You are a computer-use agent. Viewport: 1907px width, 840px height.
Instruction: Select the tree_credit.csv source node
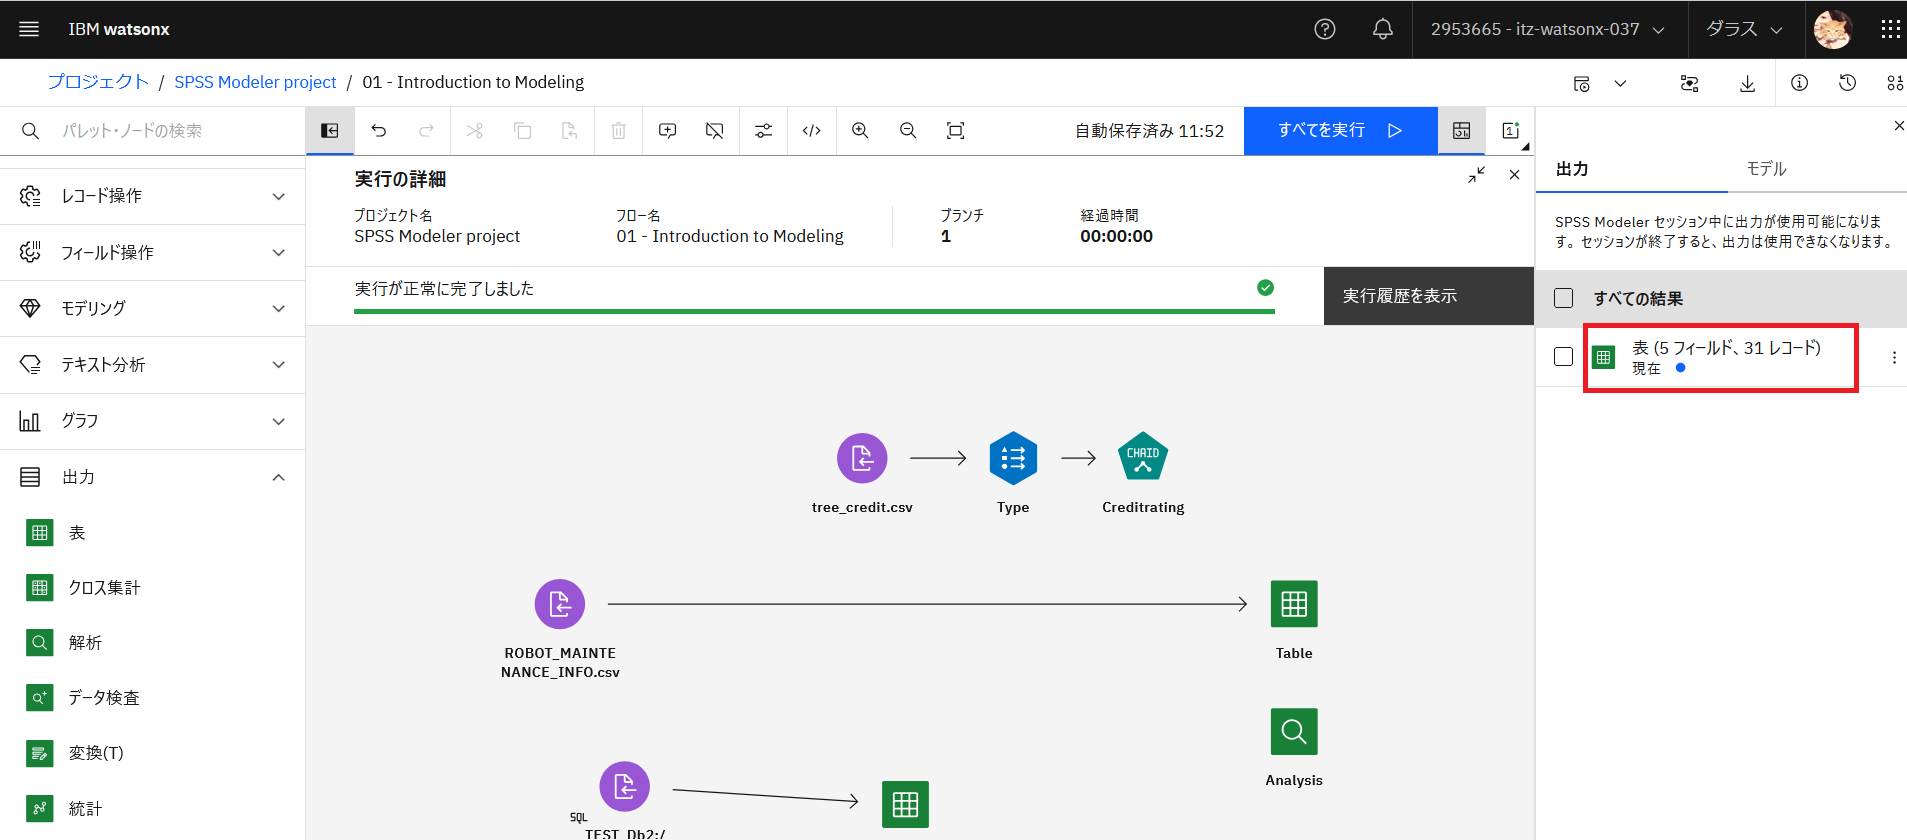tap(862, 458)
